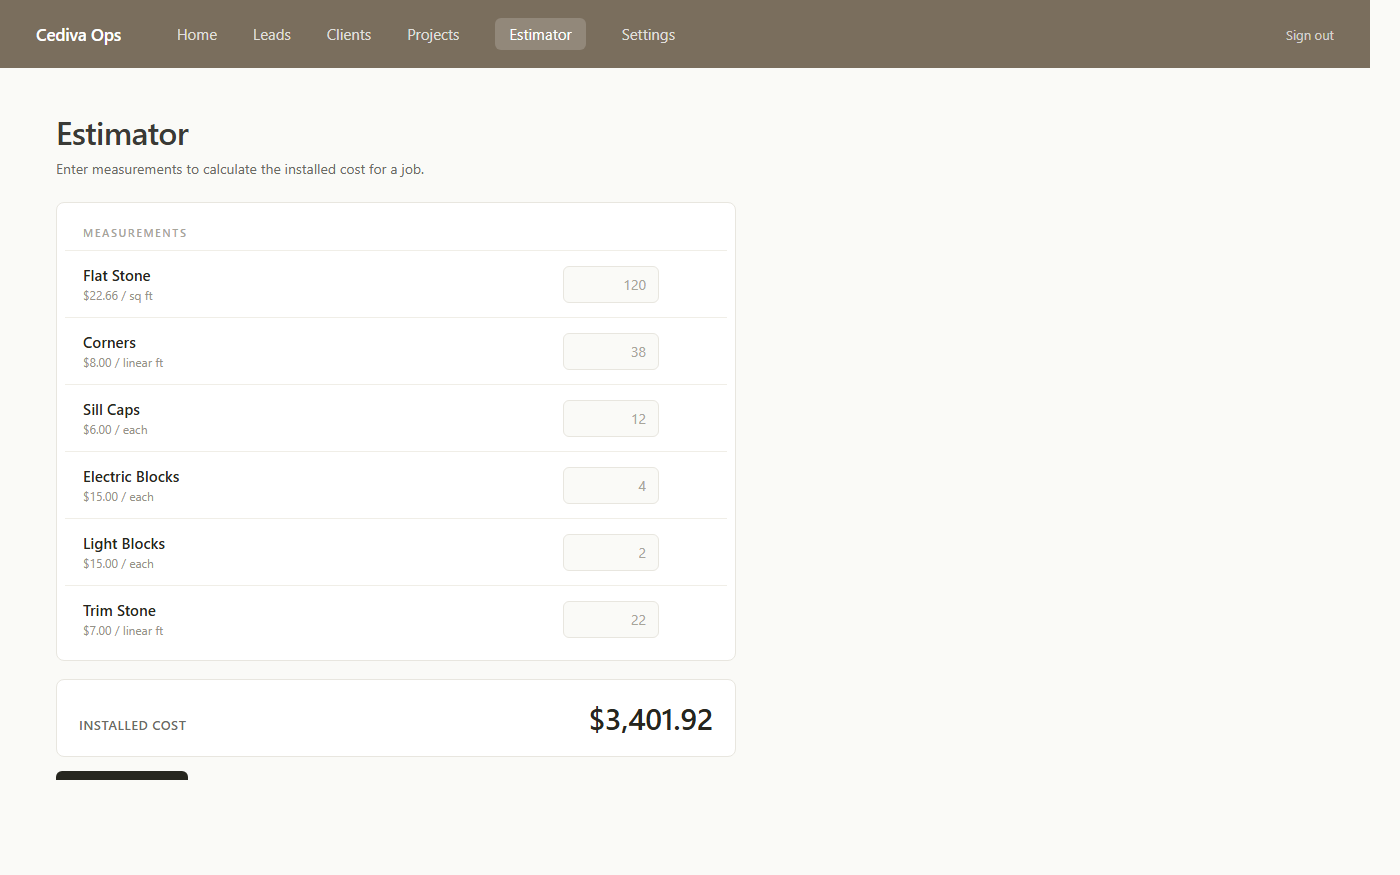Click the Trim Stone linear ft input
Viewport: 1400px width, 875px height.
click(611, 620)
